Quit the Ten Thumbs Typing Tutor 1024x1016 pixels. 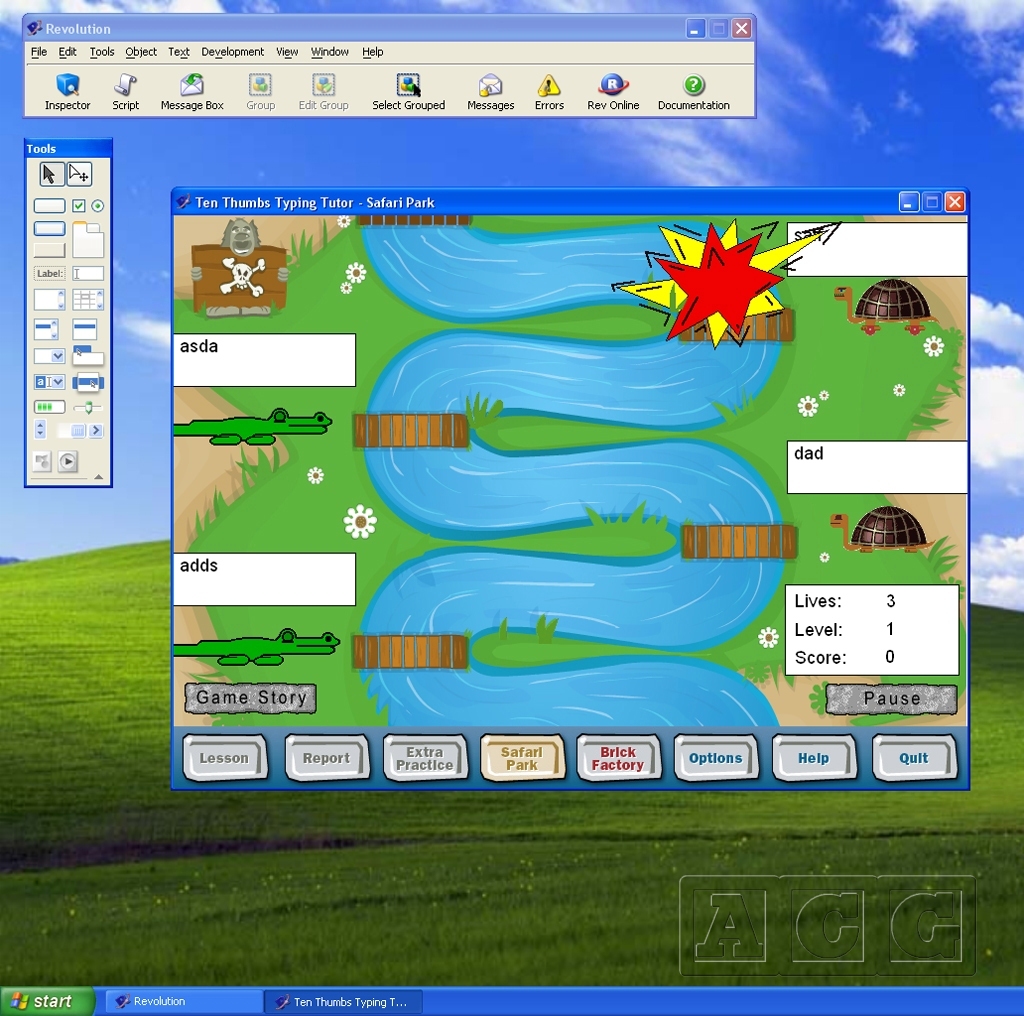[914, 757]
